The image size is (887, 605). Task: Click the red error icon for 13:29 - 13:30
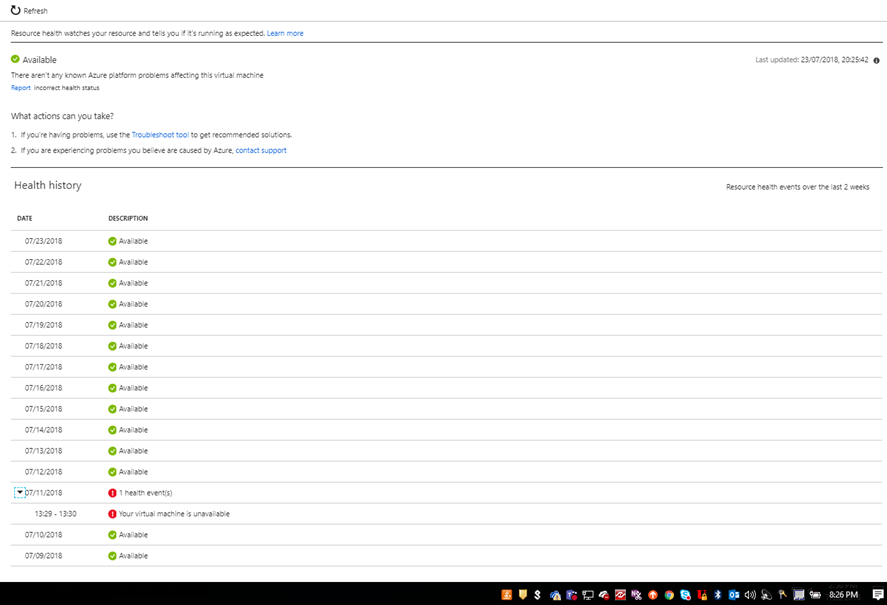(x=112, y=514)
